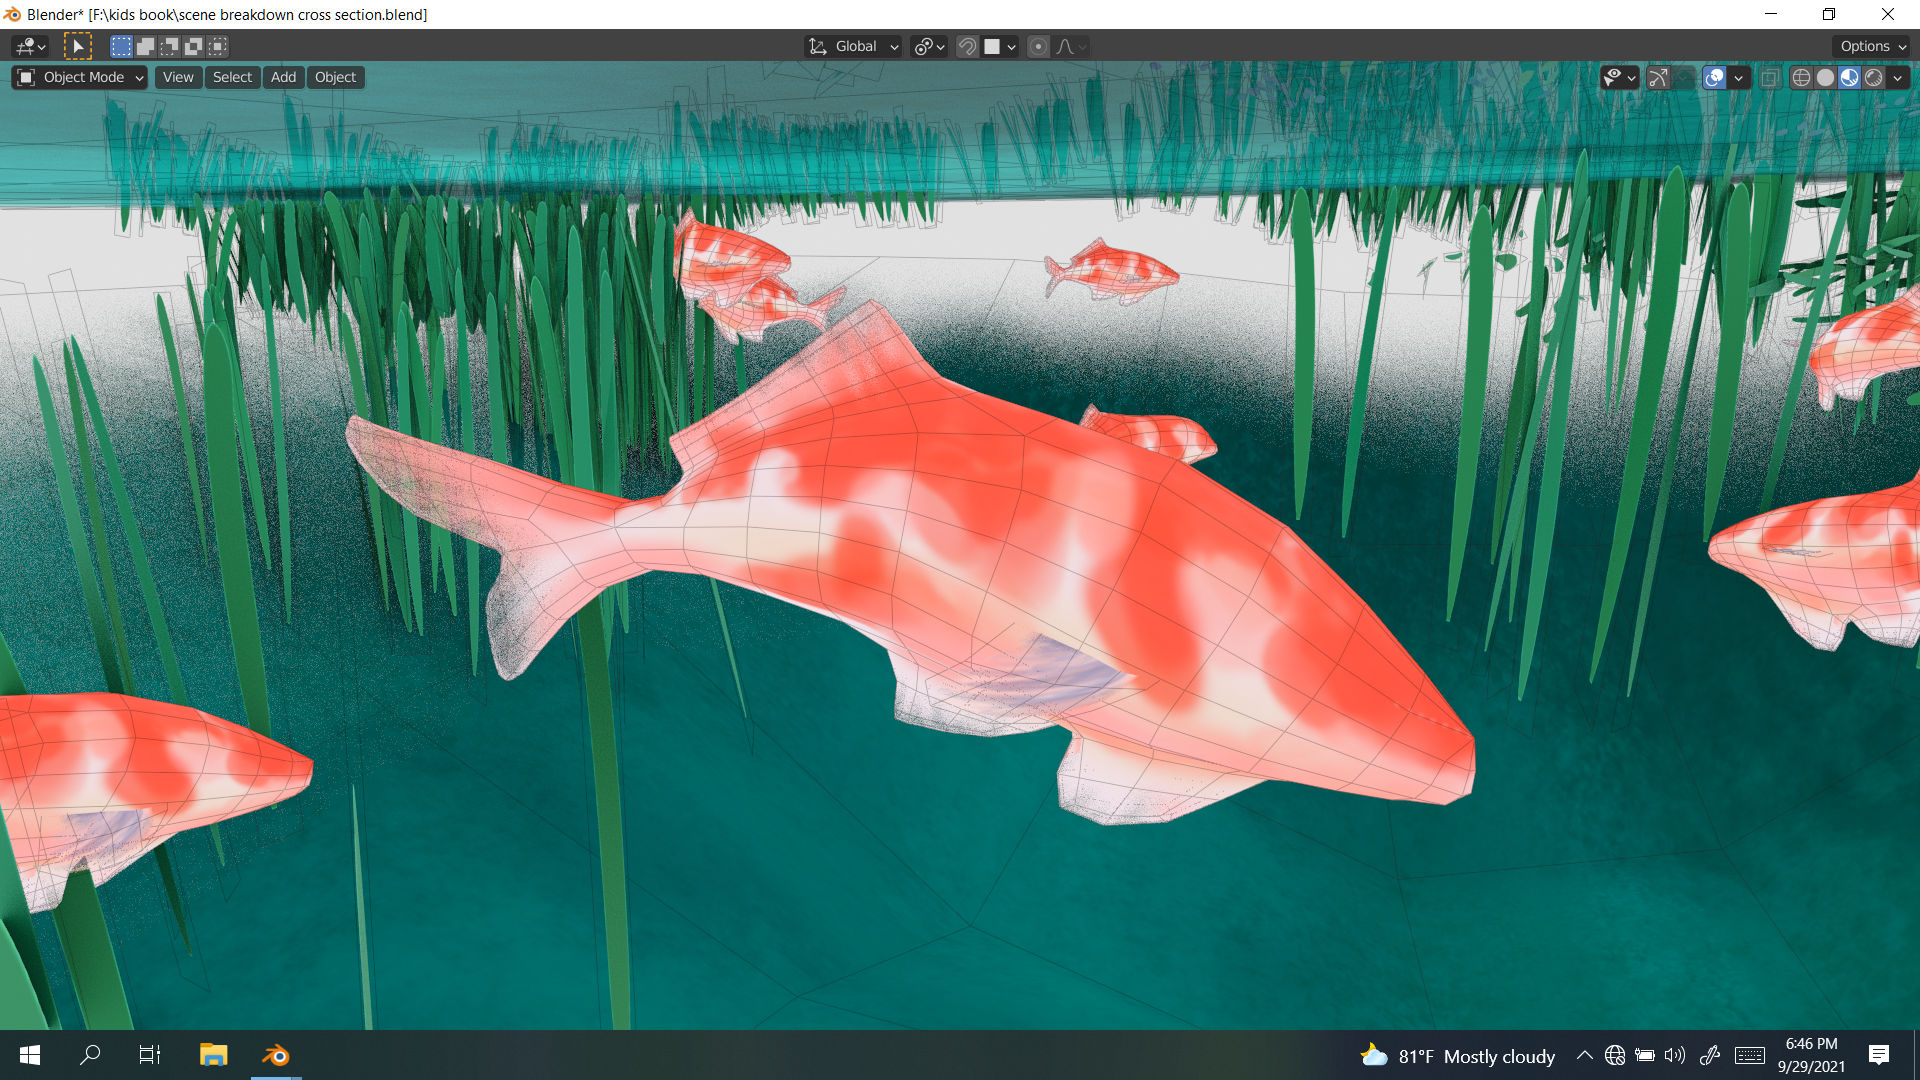
Task: Choose the extend selection mode icon
Action: 145,46
